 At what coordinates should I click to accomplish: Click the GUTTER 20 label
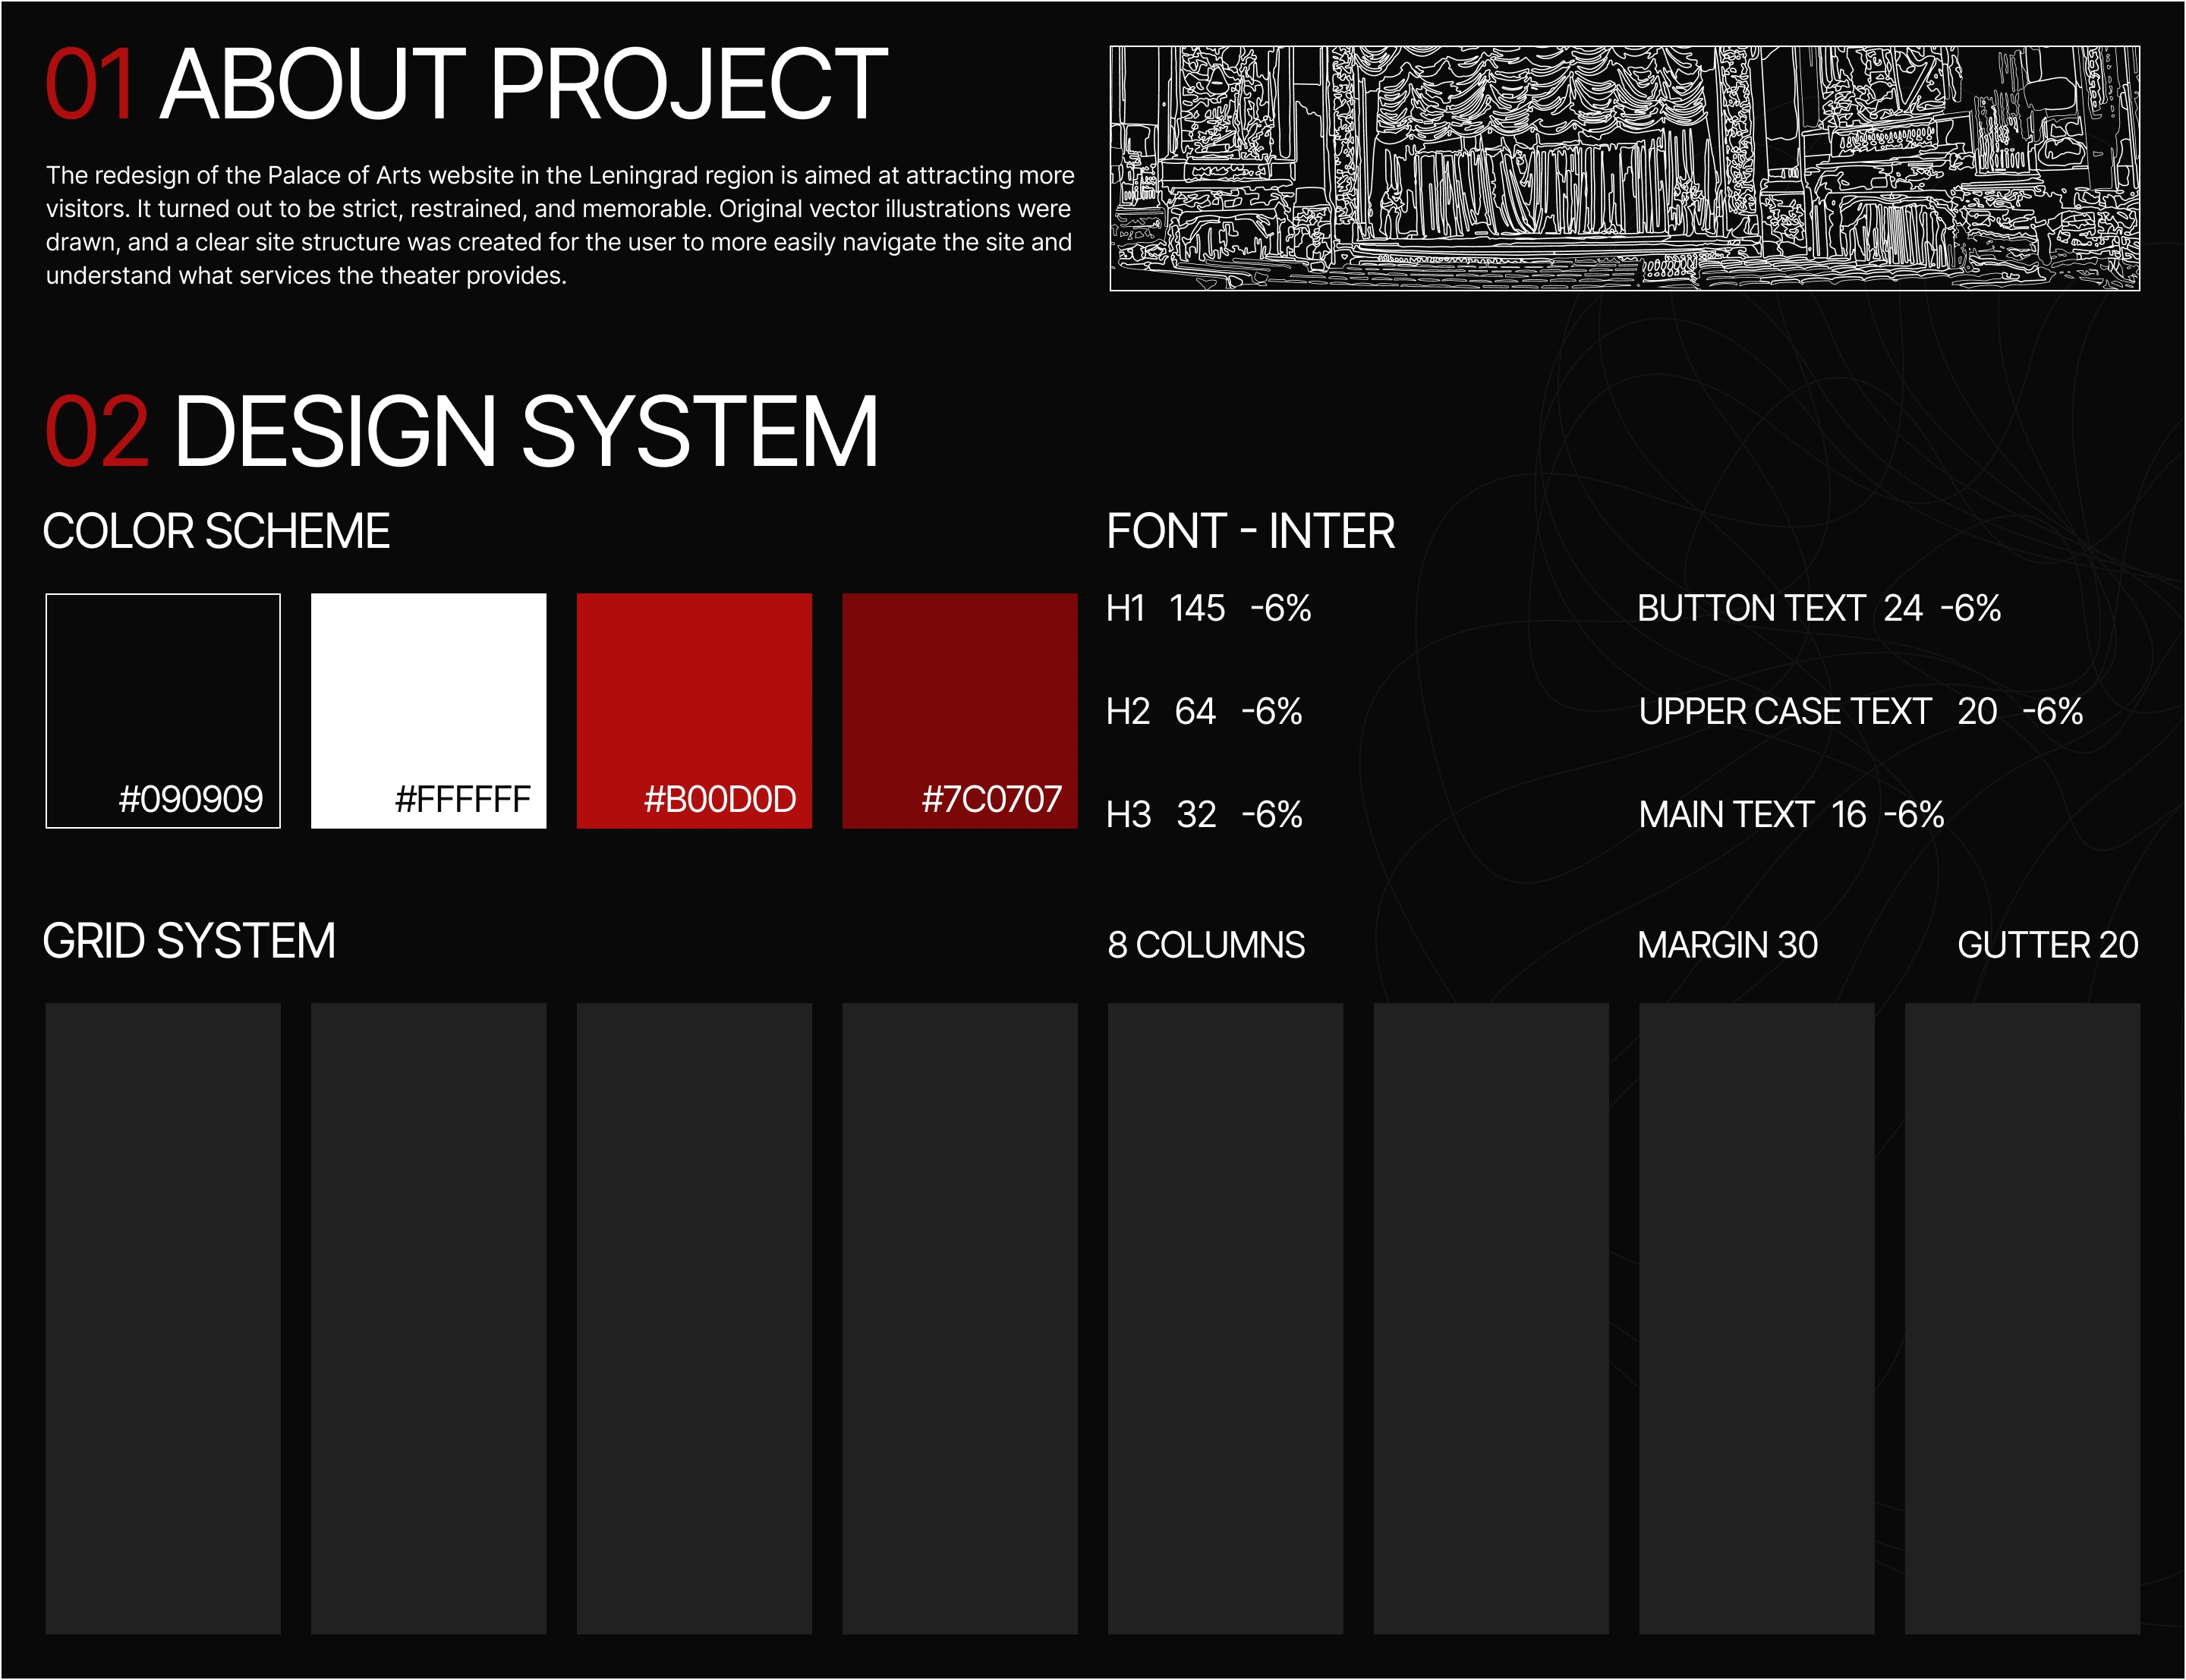[x=2047, y=945]
